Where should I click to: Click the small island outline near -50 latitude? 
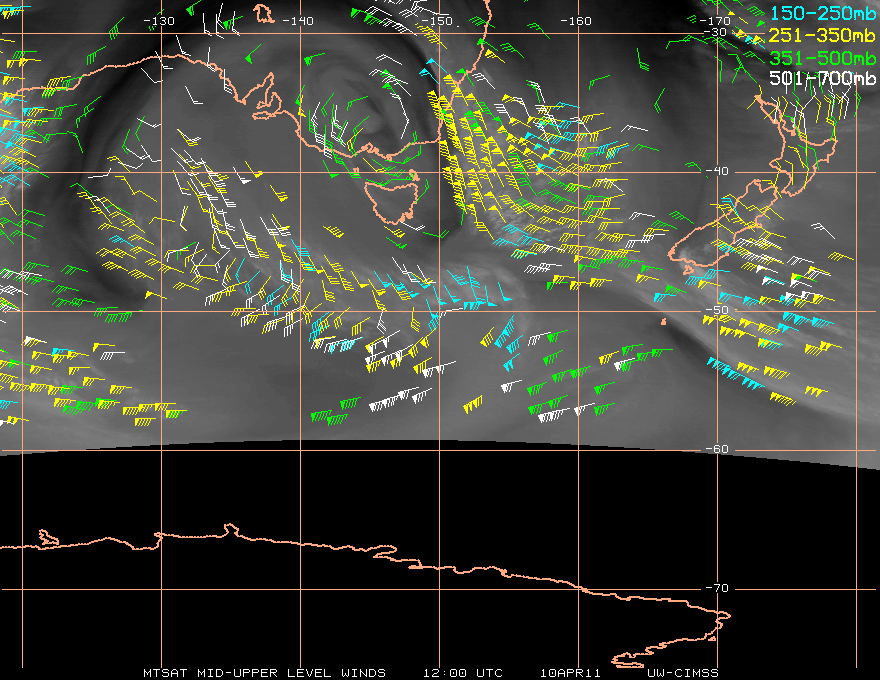click(664, 322)
